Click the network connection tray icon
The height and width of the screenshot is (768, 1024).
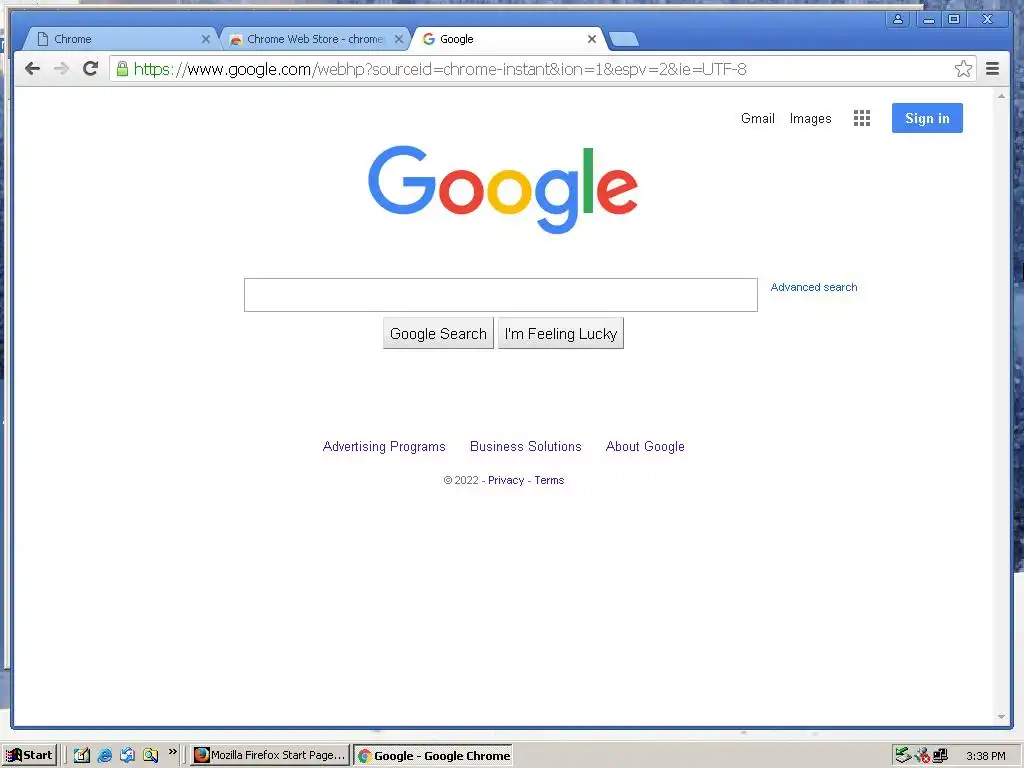point(940,756)
